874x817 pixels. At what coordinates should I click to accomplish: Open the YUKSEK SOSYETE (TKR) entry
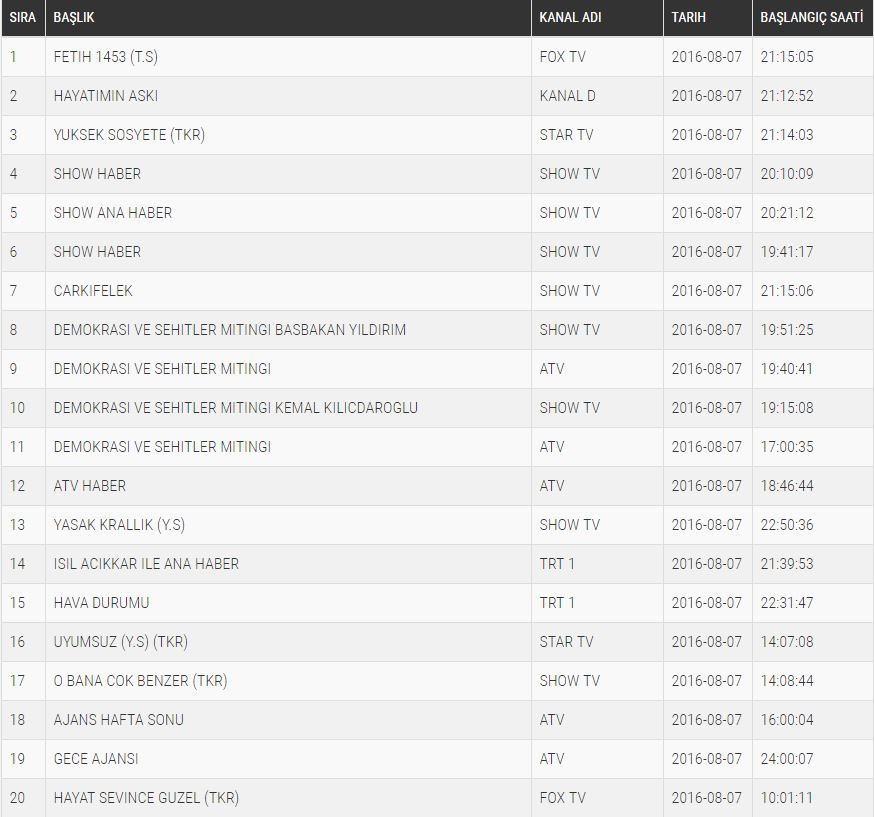[x=129, y=135]
